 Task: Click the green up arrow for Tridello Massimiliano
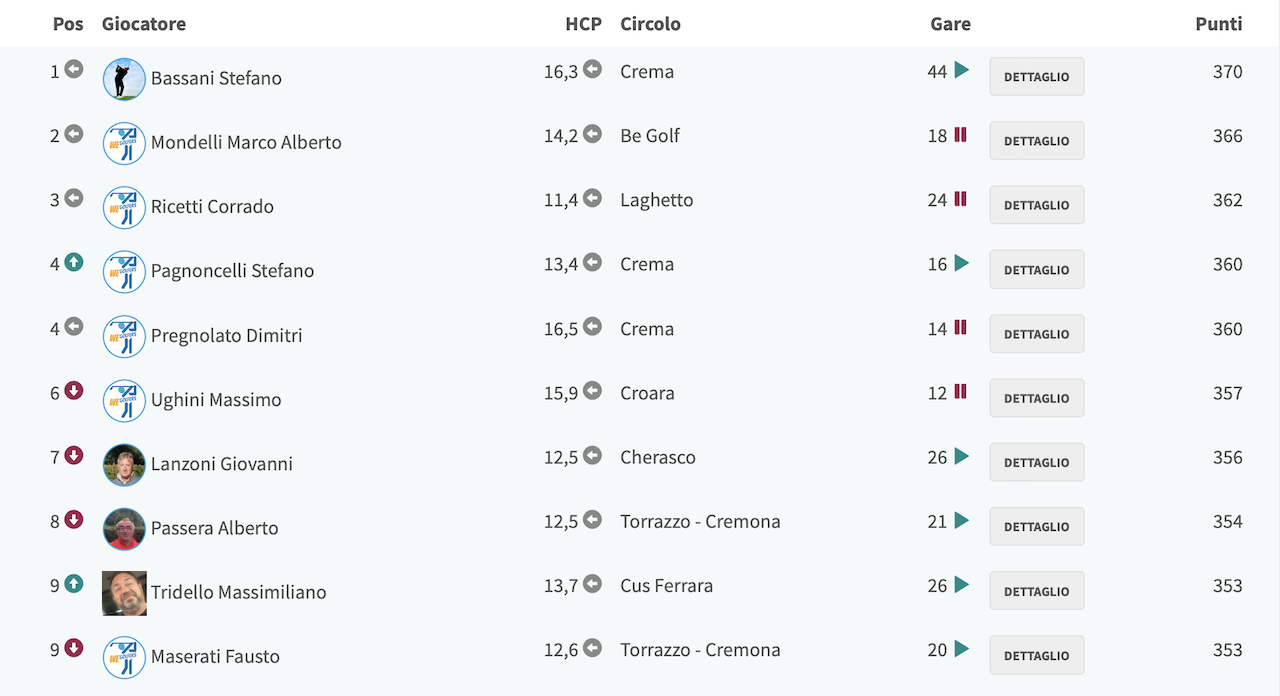coord(74,583)
